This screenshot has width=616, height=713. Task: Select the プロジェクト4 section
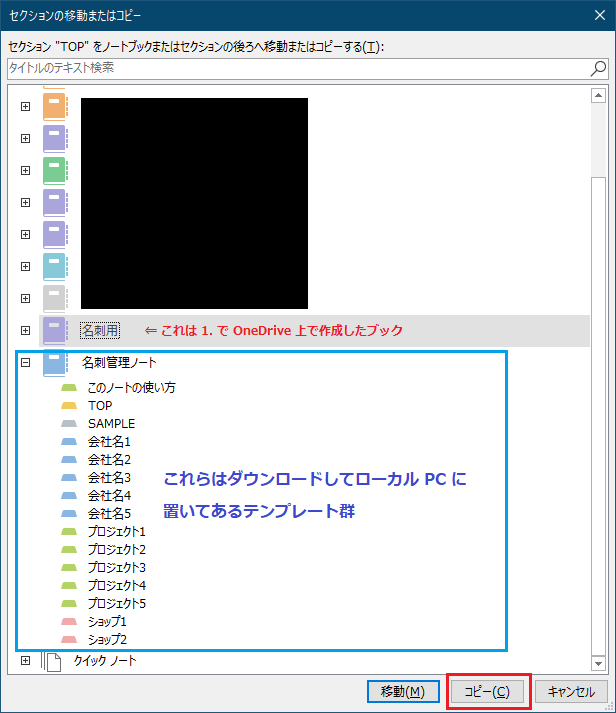[x=117, y=586]
